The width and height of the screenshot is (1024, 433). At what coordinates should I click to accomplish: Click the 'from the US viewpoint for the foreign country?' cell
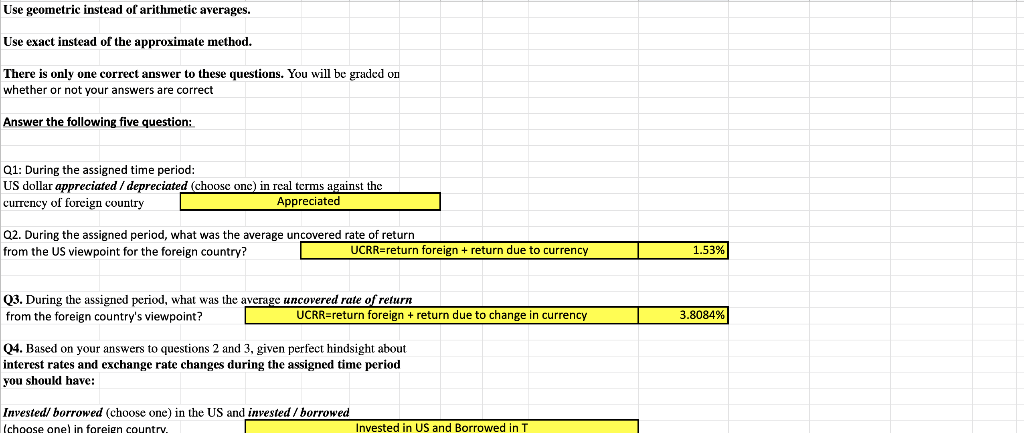tap(125, 251)
